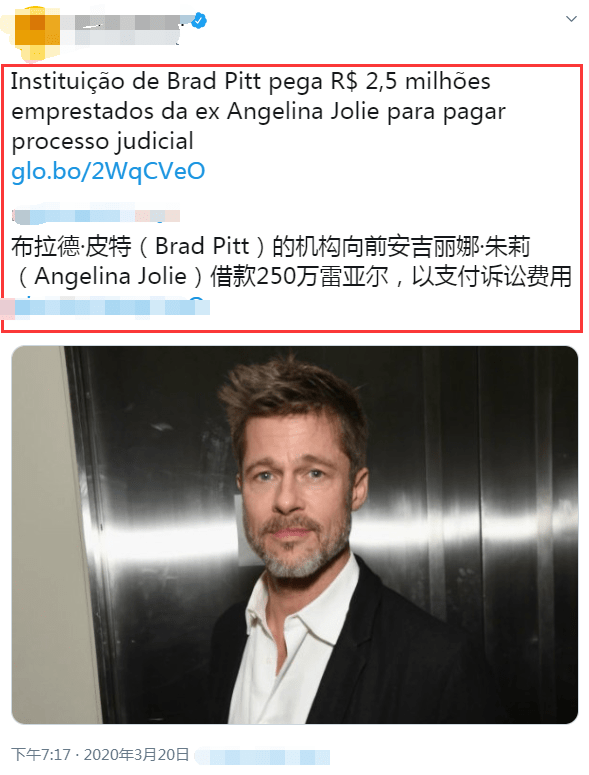Click 'Brad Pitt' in the Portuguese headline
This screenshot has height=775, width=589.
point(214,82)
